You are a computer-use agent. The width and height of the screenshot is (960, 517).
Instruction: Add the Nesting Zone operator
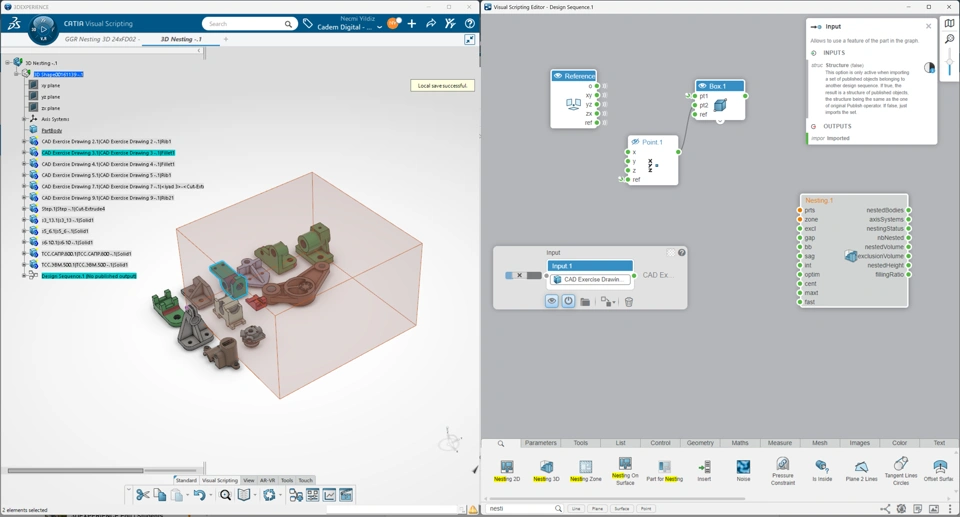pyautogui.click(x=585, y=470)
